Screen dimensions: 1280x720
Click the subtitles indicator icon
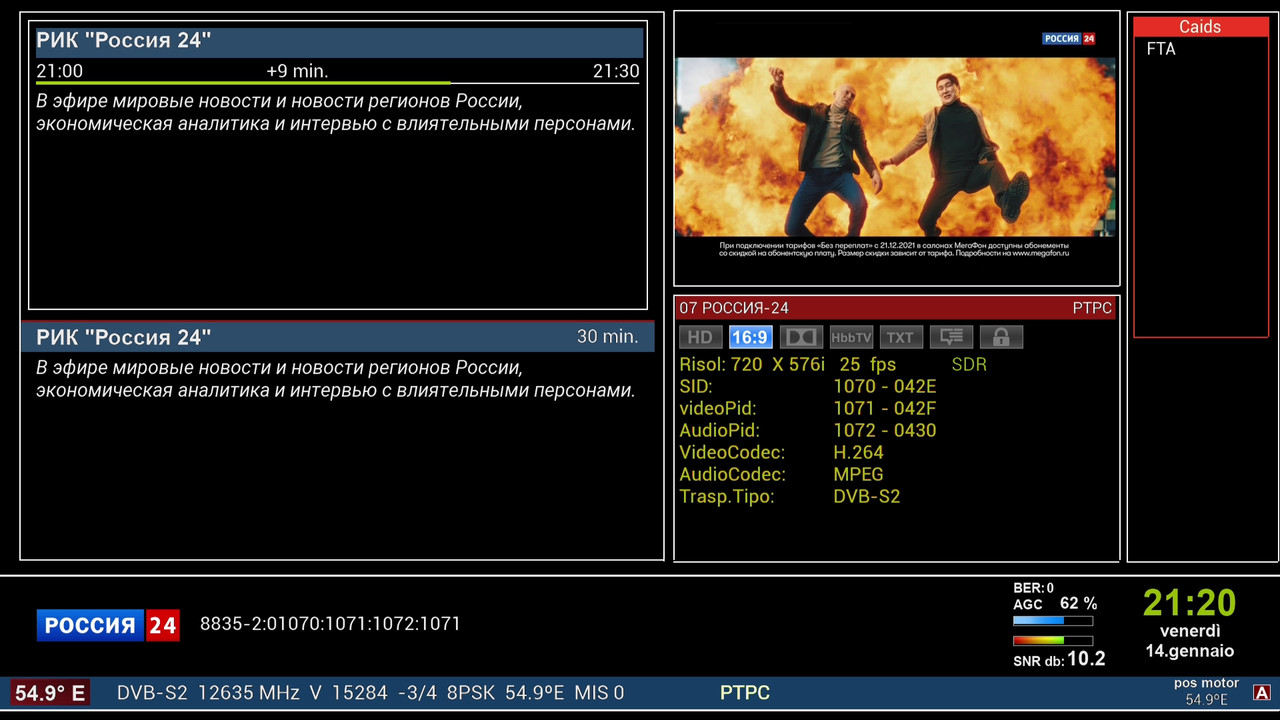(x=951, y=337)
